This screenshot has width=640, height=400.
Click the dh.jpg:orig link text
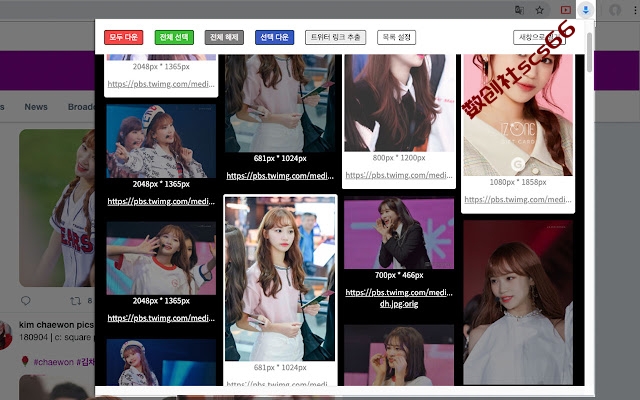click(x=399, y=304)
